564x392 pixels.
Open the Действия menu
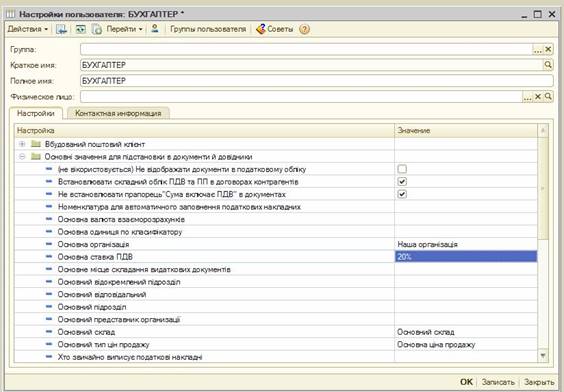pyautogui.click(x=27, y=29)
